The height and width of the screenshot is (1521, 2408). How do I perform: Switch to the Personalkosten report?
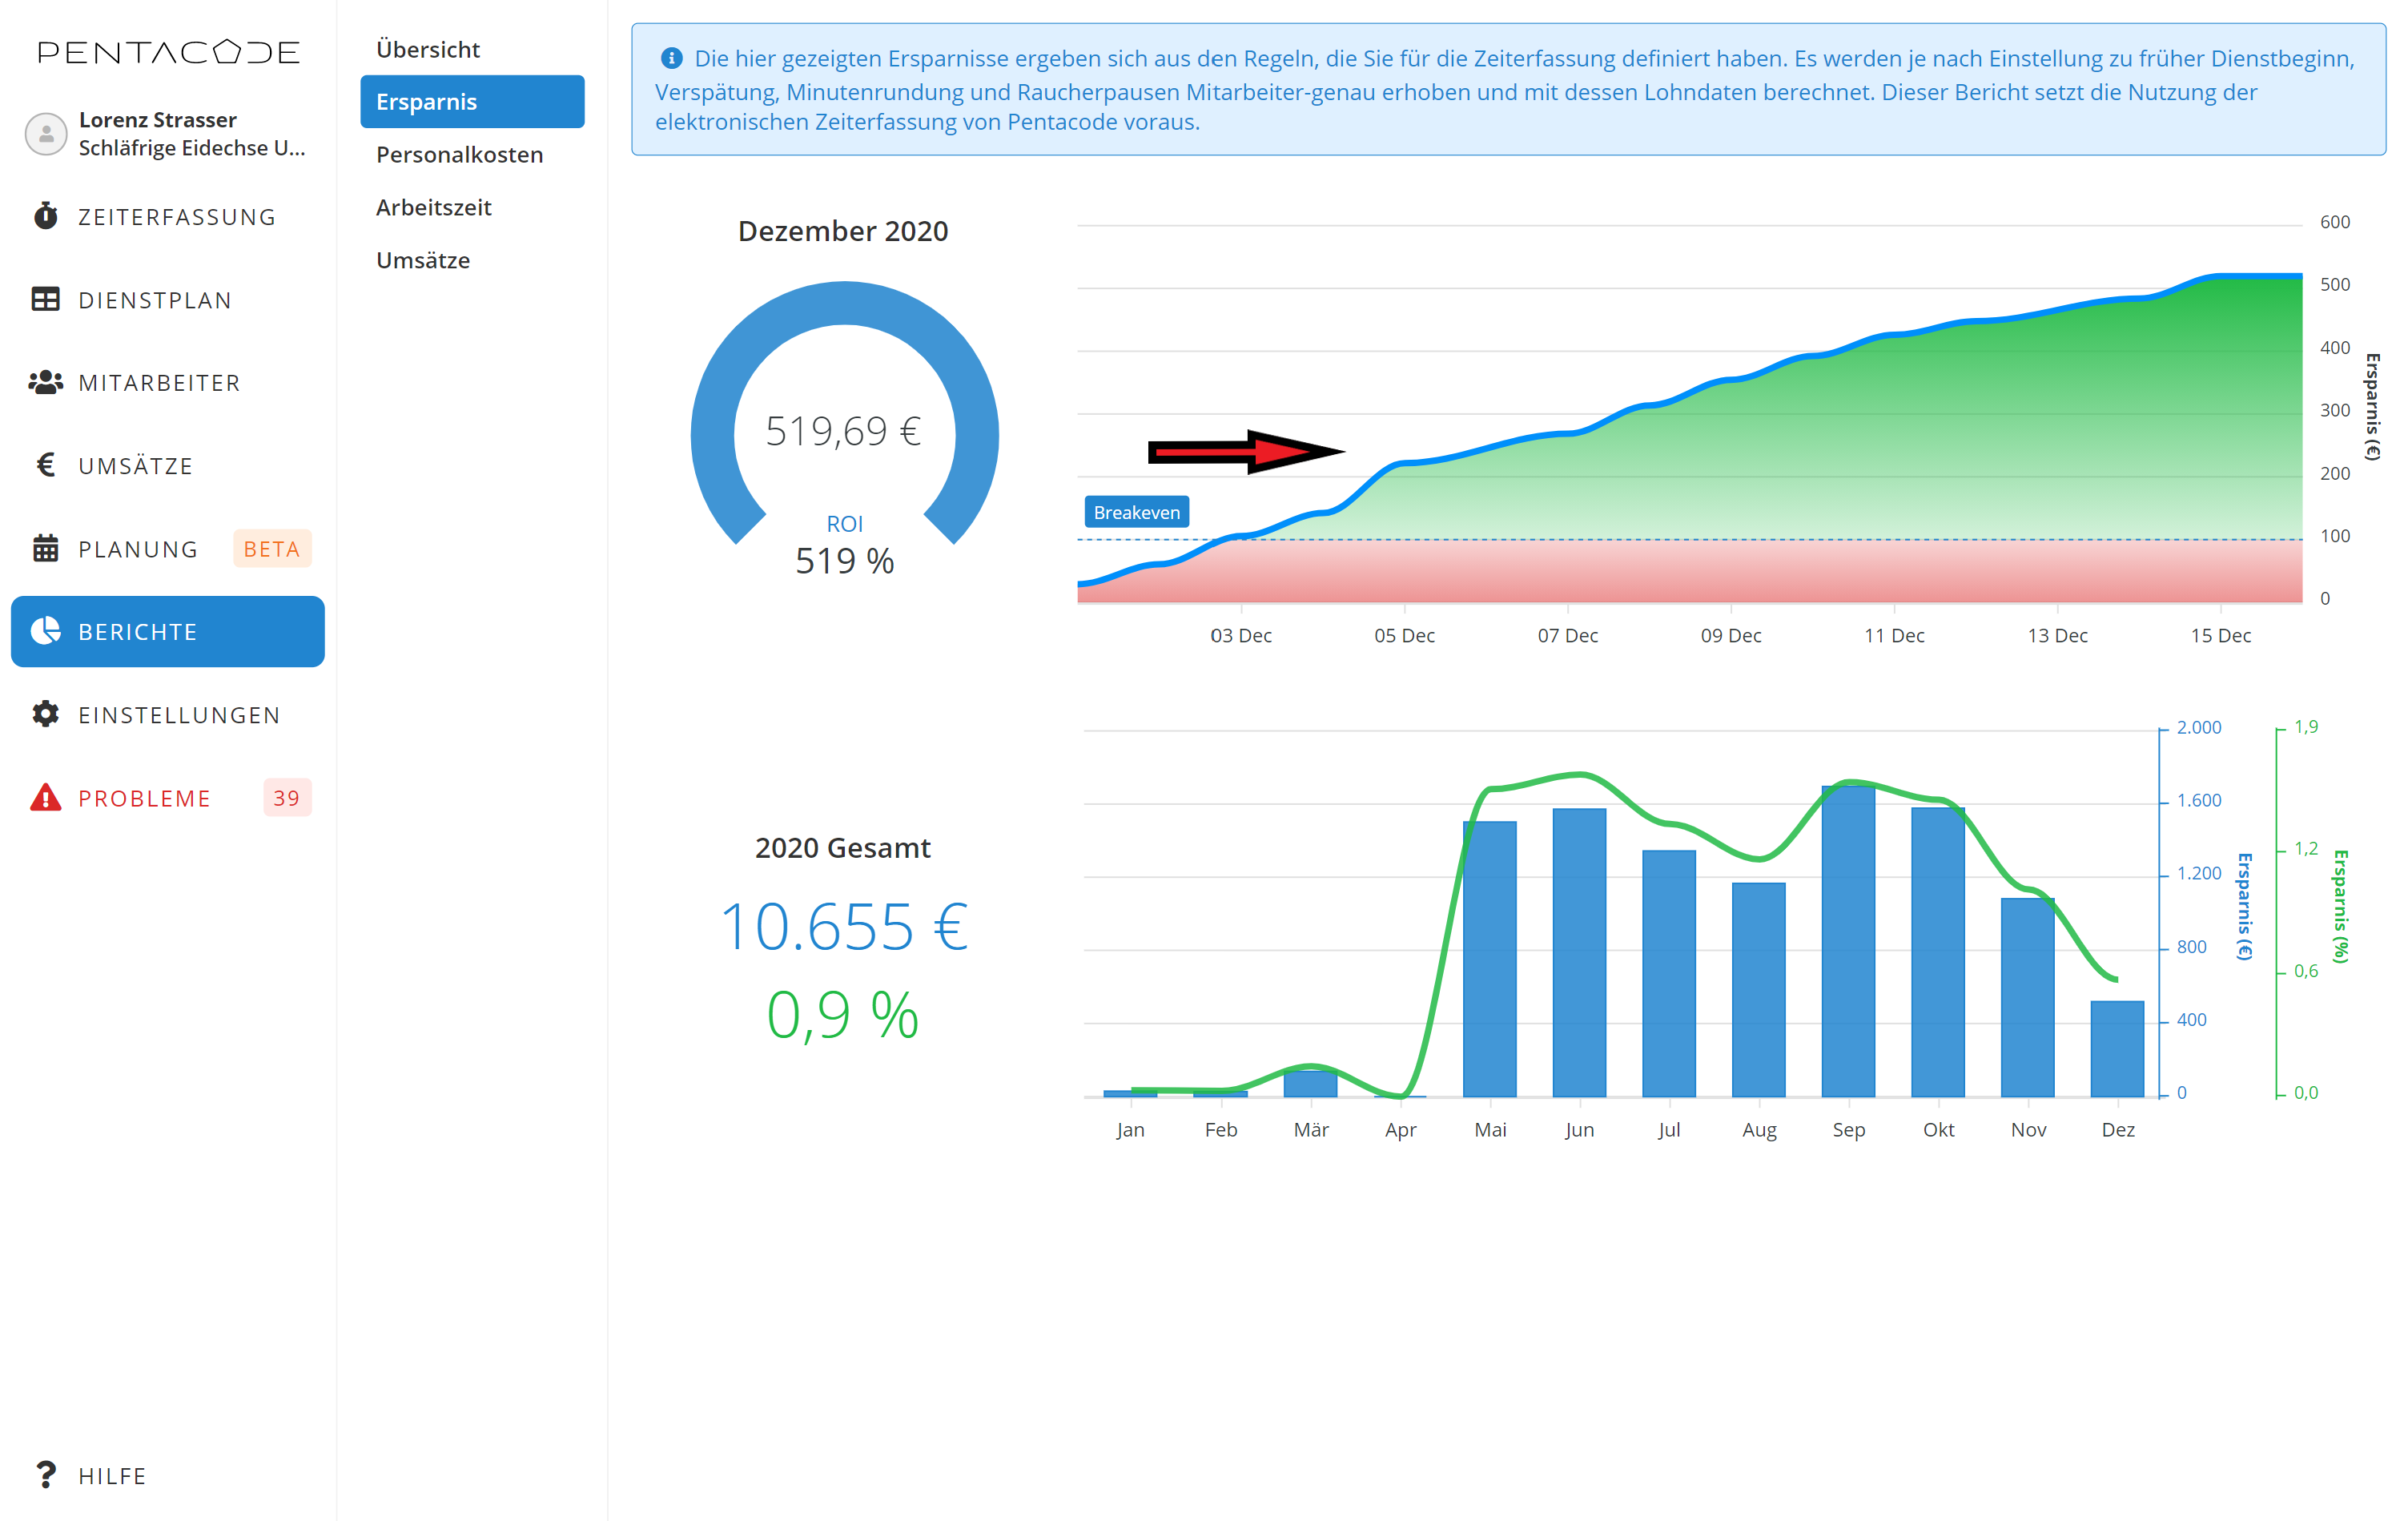click(x=459, y=154)
